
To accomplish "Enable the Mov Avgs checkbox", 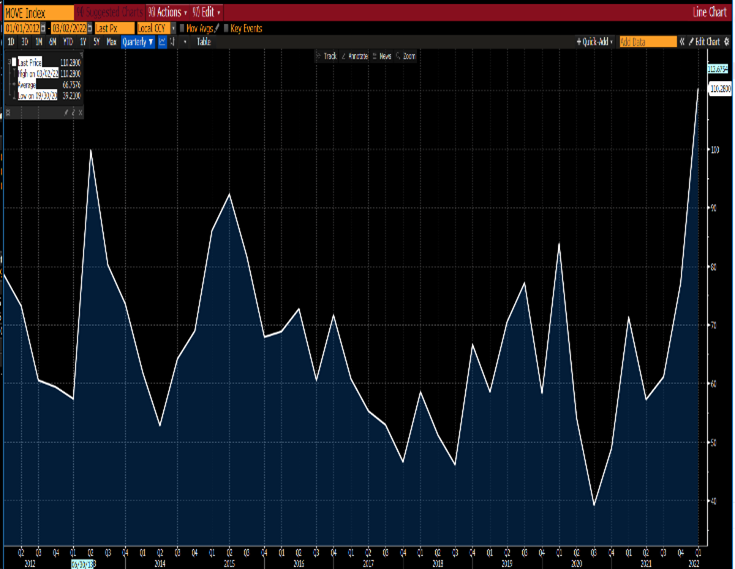I will click(181, 28).
